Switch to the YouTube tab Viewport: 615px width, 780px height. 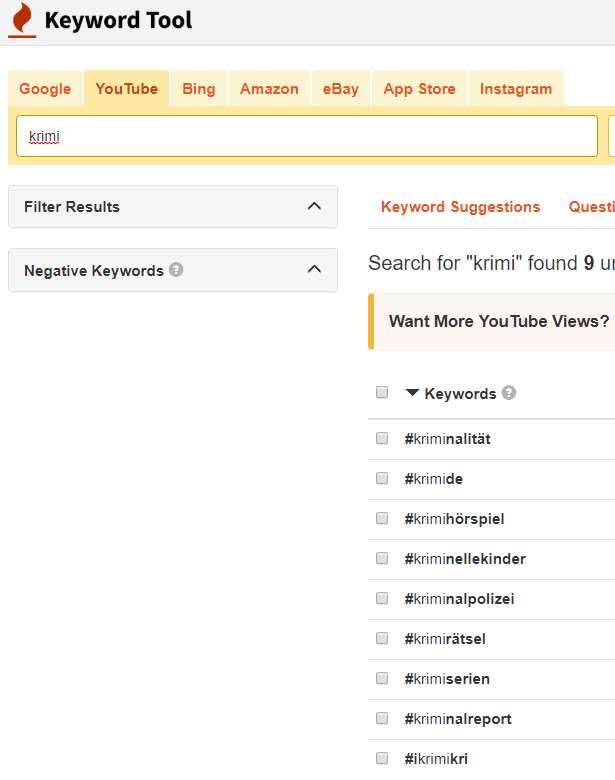(126, 89)
